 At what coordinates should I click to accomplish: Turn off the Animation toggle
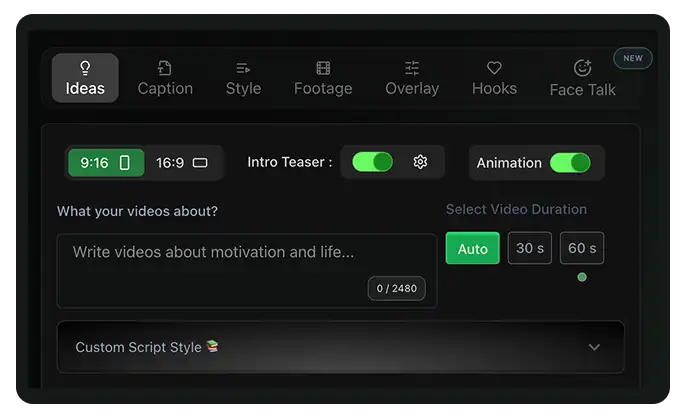click(x=569, y=163)
